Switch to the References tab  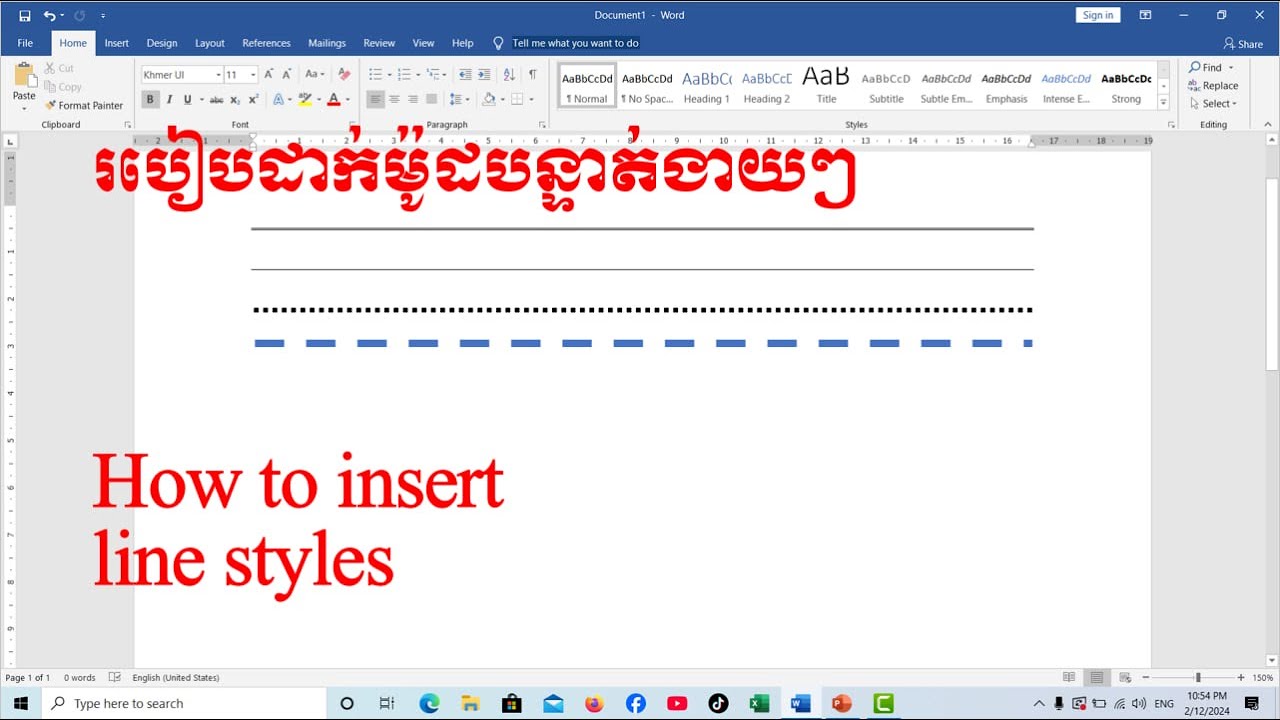pyautogui.click(x=266, y=43)
